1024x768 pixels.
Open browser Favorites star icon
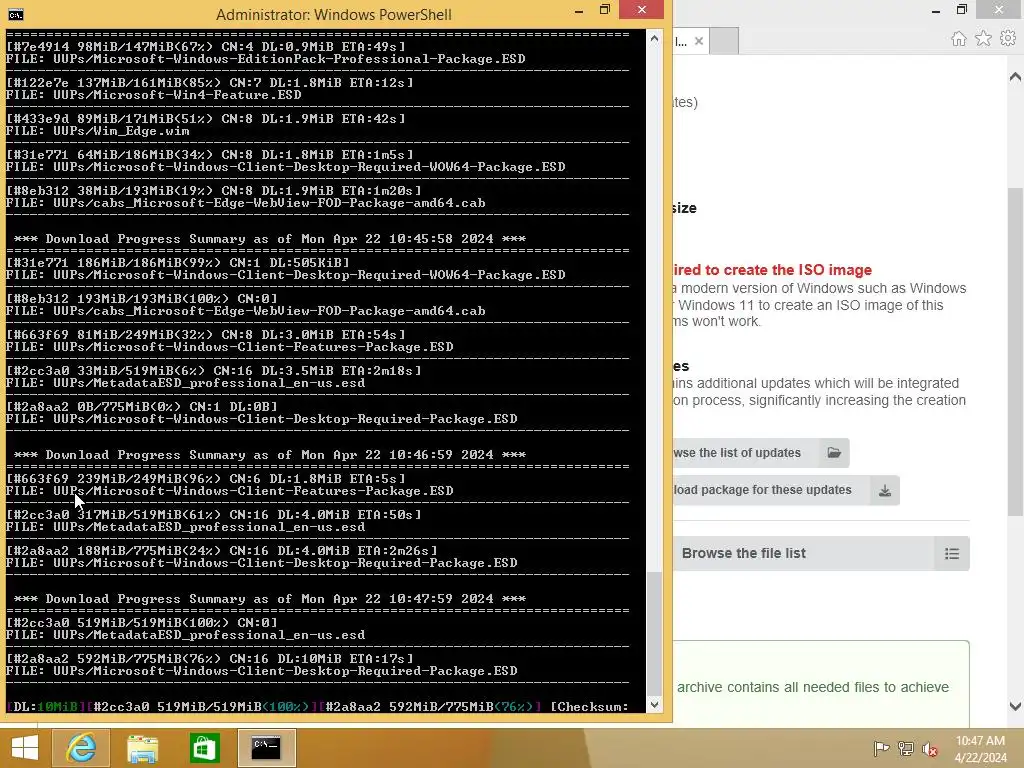click(983, 39)
